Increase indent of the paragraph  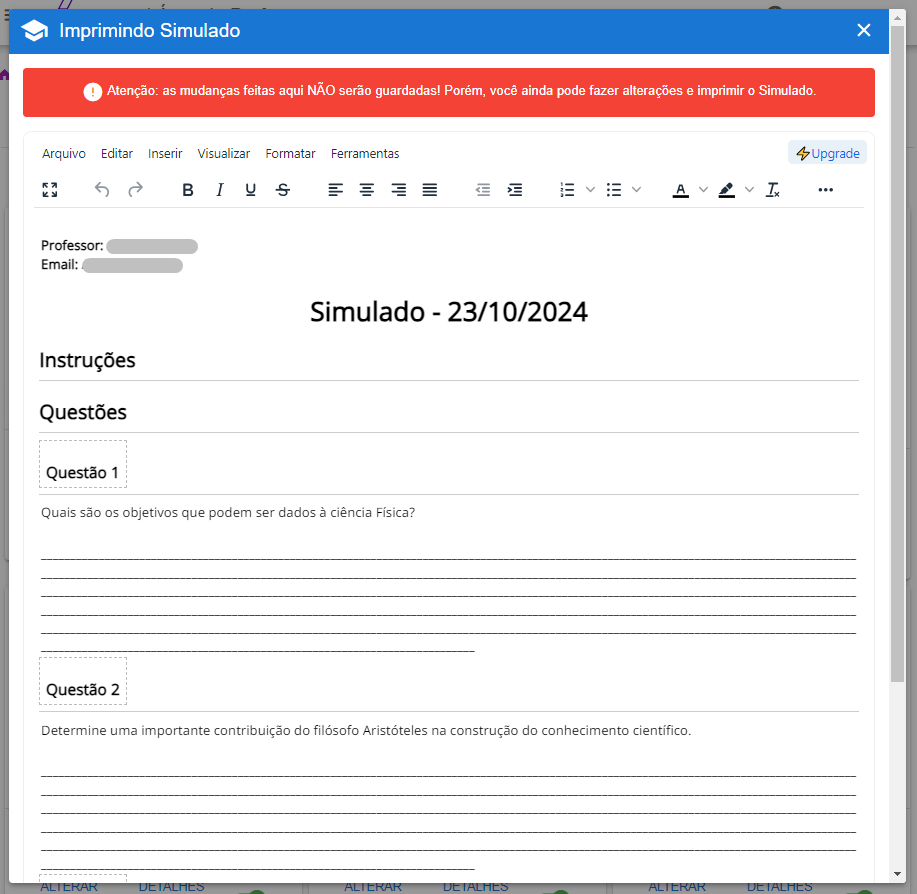click(515, 190)
